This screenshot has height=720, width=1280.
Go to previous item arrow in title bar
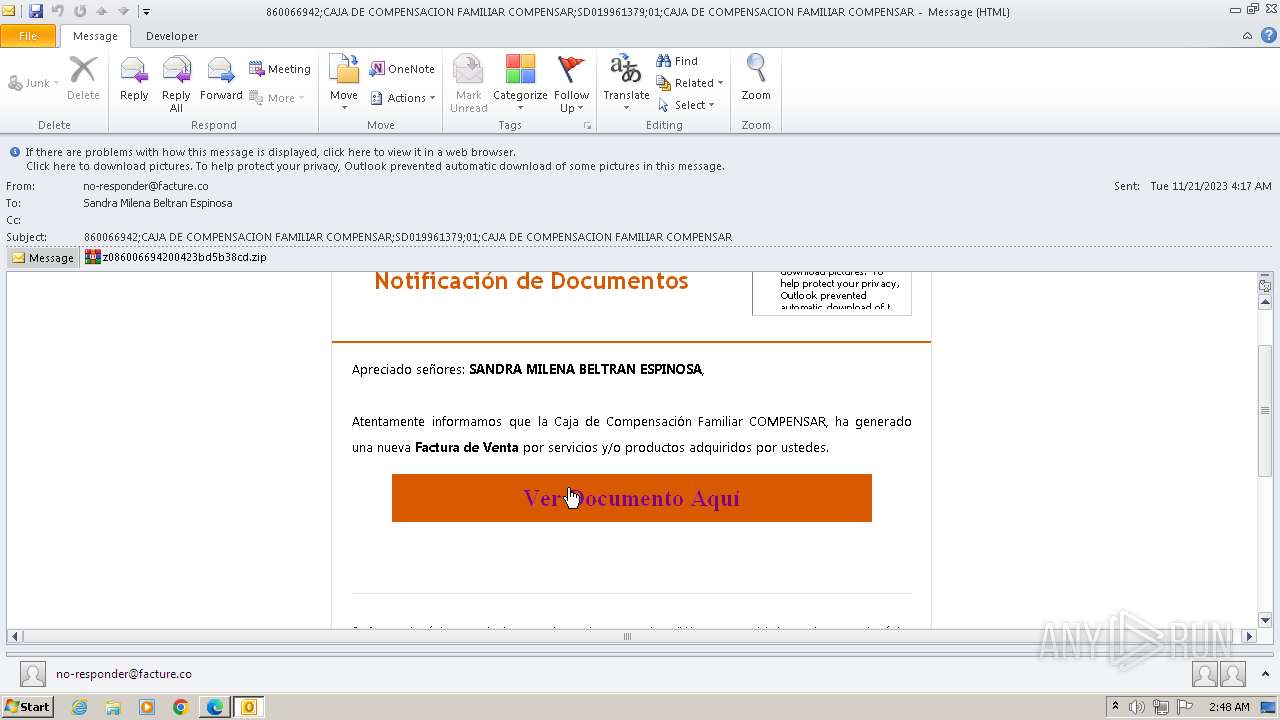point(102,12)
